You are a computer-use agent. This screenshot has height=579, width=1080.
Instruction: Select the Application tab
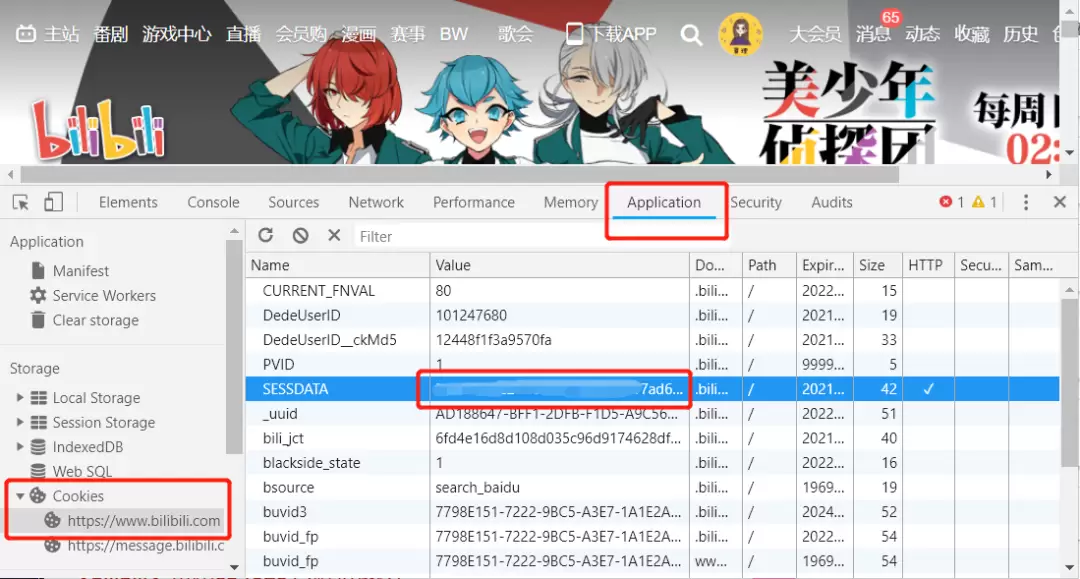pos(664,202)
